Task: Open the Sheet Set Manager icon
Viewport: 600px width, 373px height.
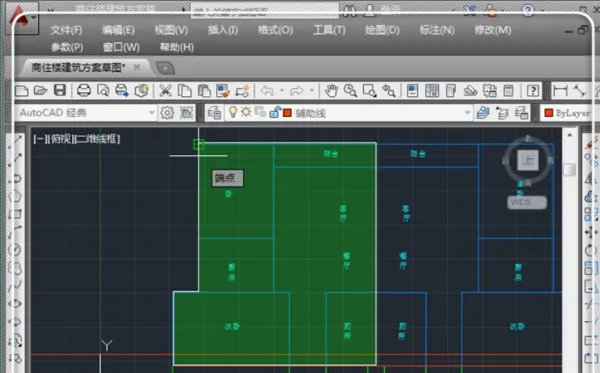Action: coord(471,91)
